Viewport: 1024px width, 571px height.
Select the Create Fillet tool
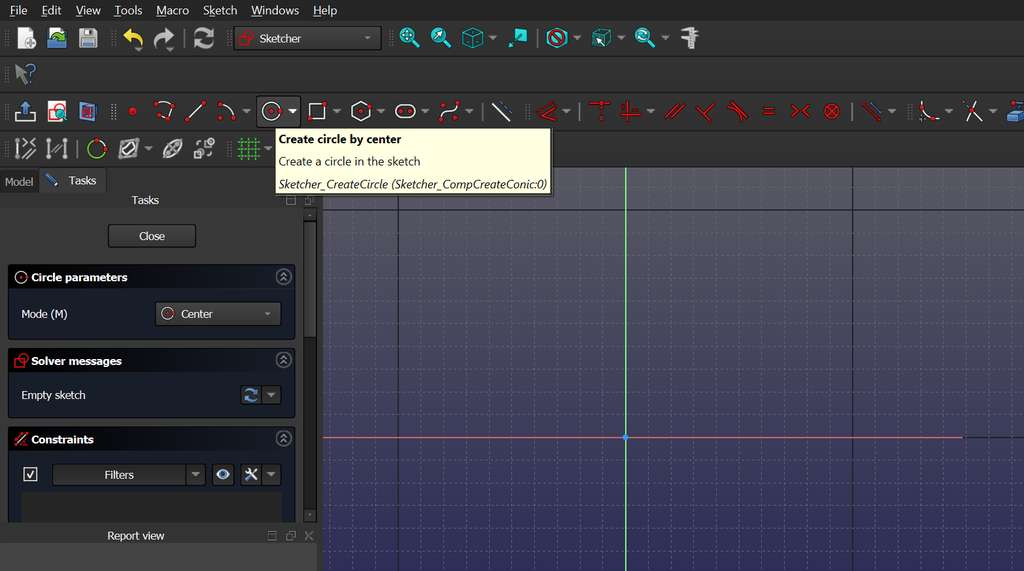click(928, 111)
